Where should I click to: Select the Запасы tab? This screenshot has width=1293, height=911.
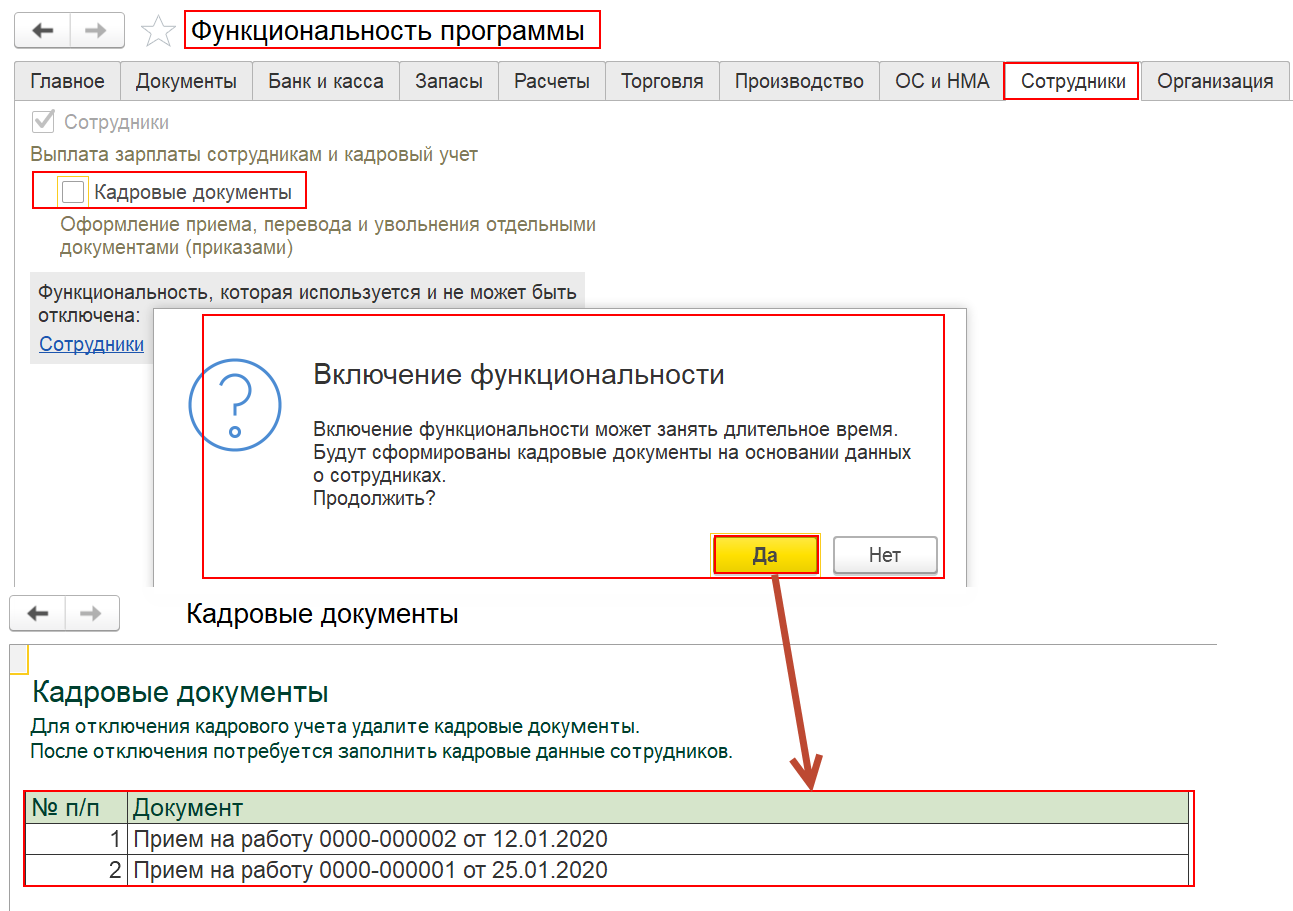tap(449, 81)
